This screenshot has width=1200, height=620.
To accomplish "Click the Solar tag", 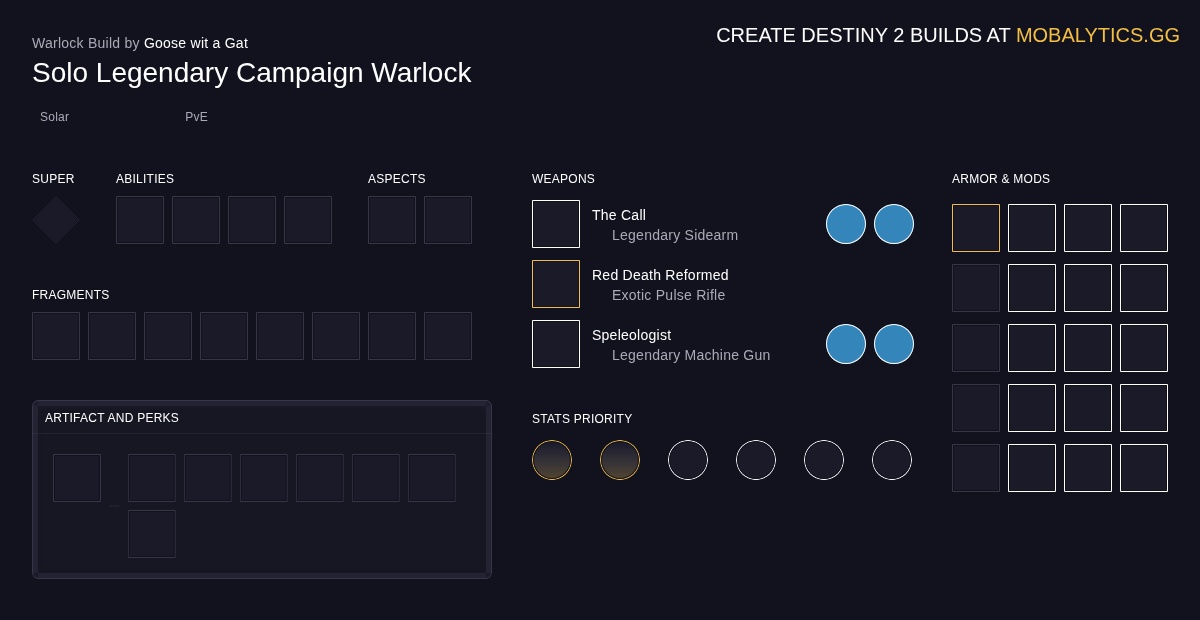I will [x=55, y=117].
